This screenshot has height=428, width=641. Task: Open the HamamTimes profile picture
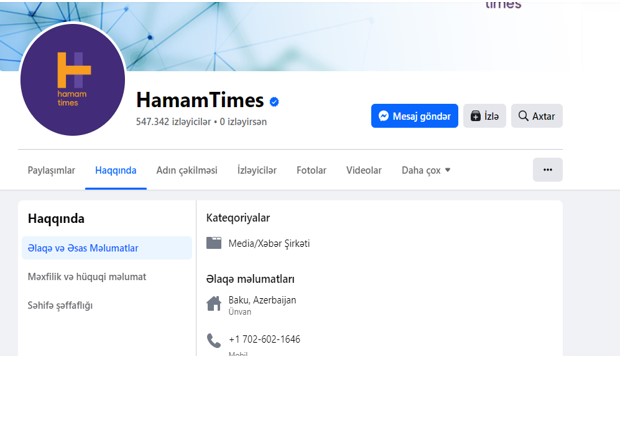pos(72,79)
